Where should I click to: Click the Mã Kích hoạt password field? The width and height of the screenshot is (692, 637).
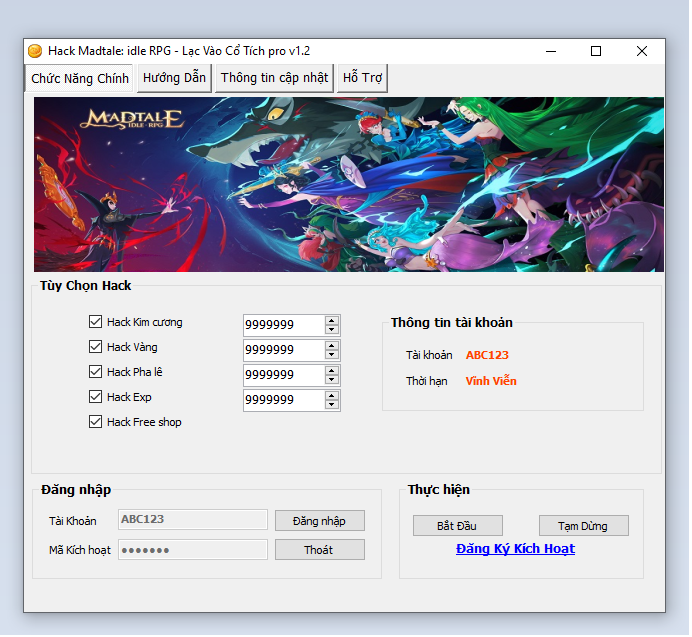pyautogui.click(x=193, y=550)
